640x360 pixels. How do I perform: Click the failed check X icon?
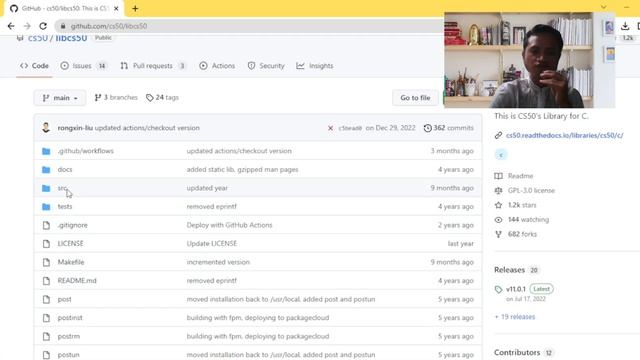click(330, 128)
